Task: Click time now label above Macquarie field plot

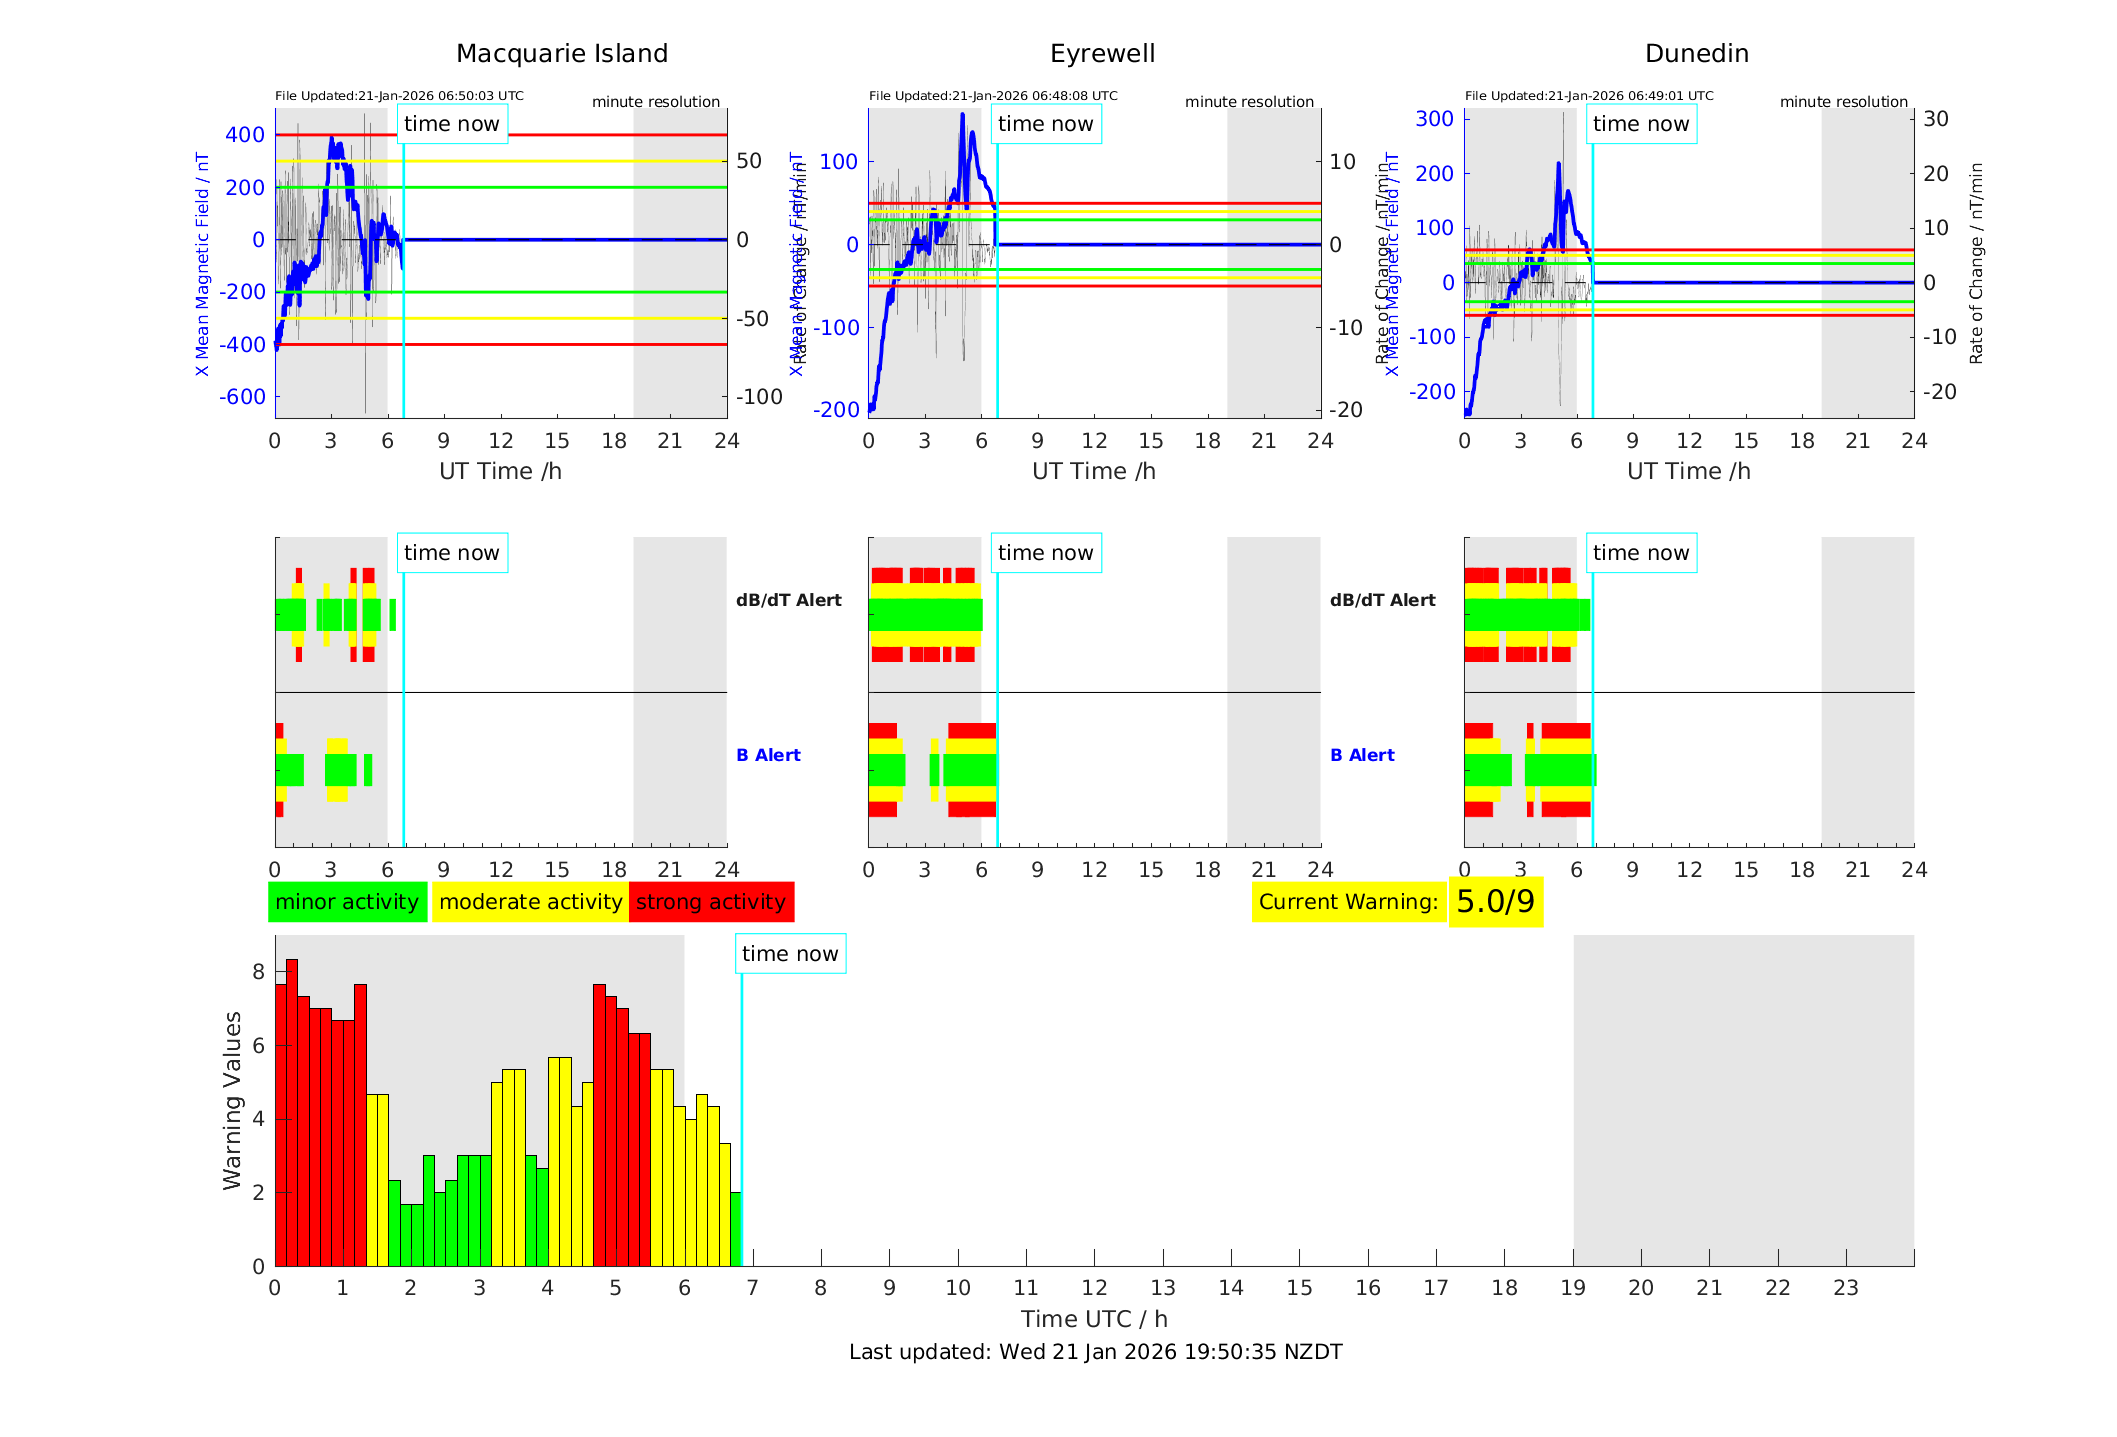Action: click(x=452, y=124)
